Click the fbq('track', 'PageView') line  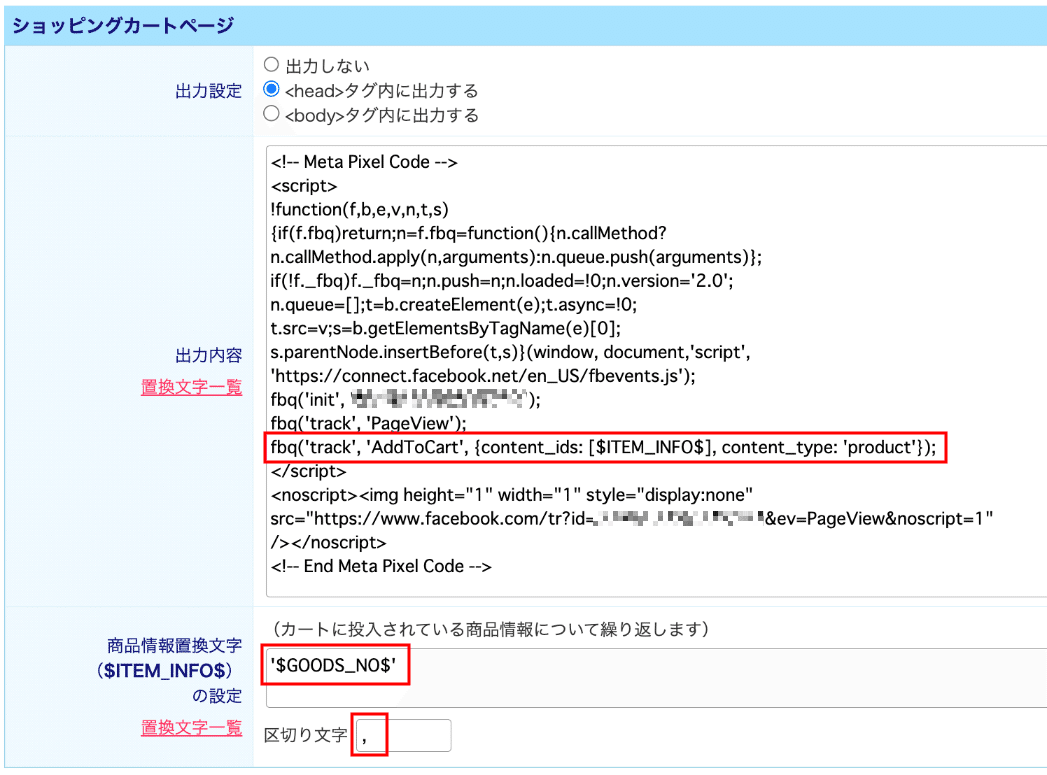[x=369, y=423]
